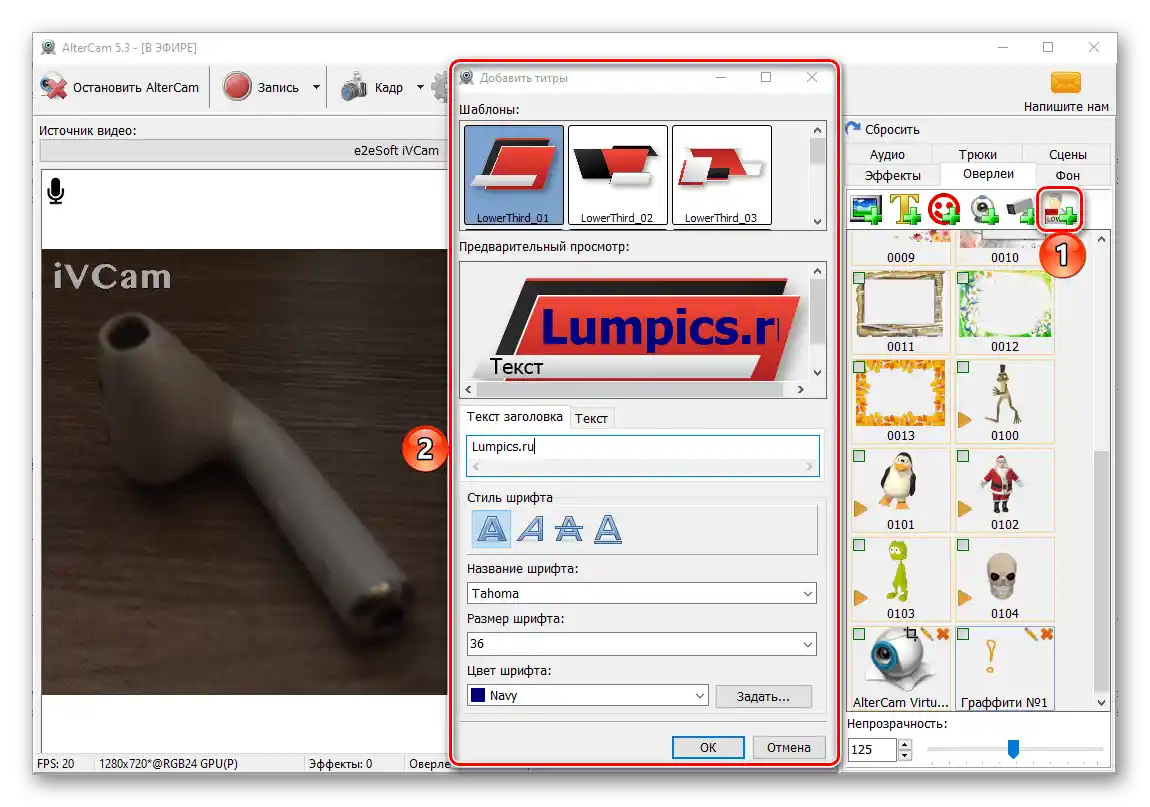
Task: Enable overlay 0013 autumn leaves checkbox
Action: point(859,367)
